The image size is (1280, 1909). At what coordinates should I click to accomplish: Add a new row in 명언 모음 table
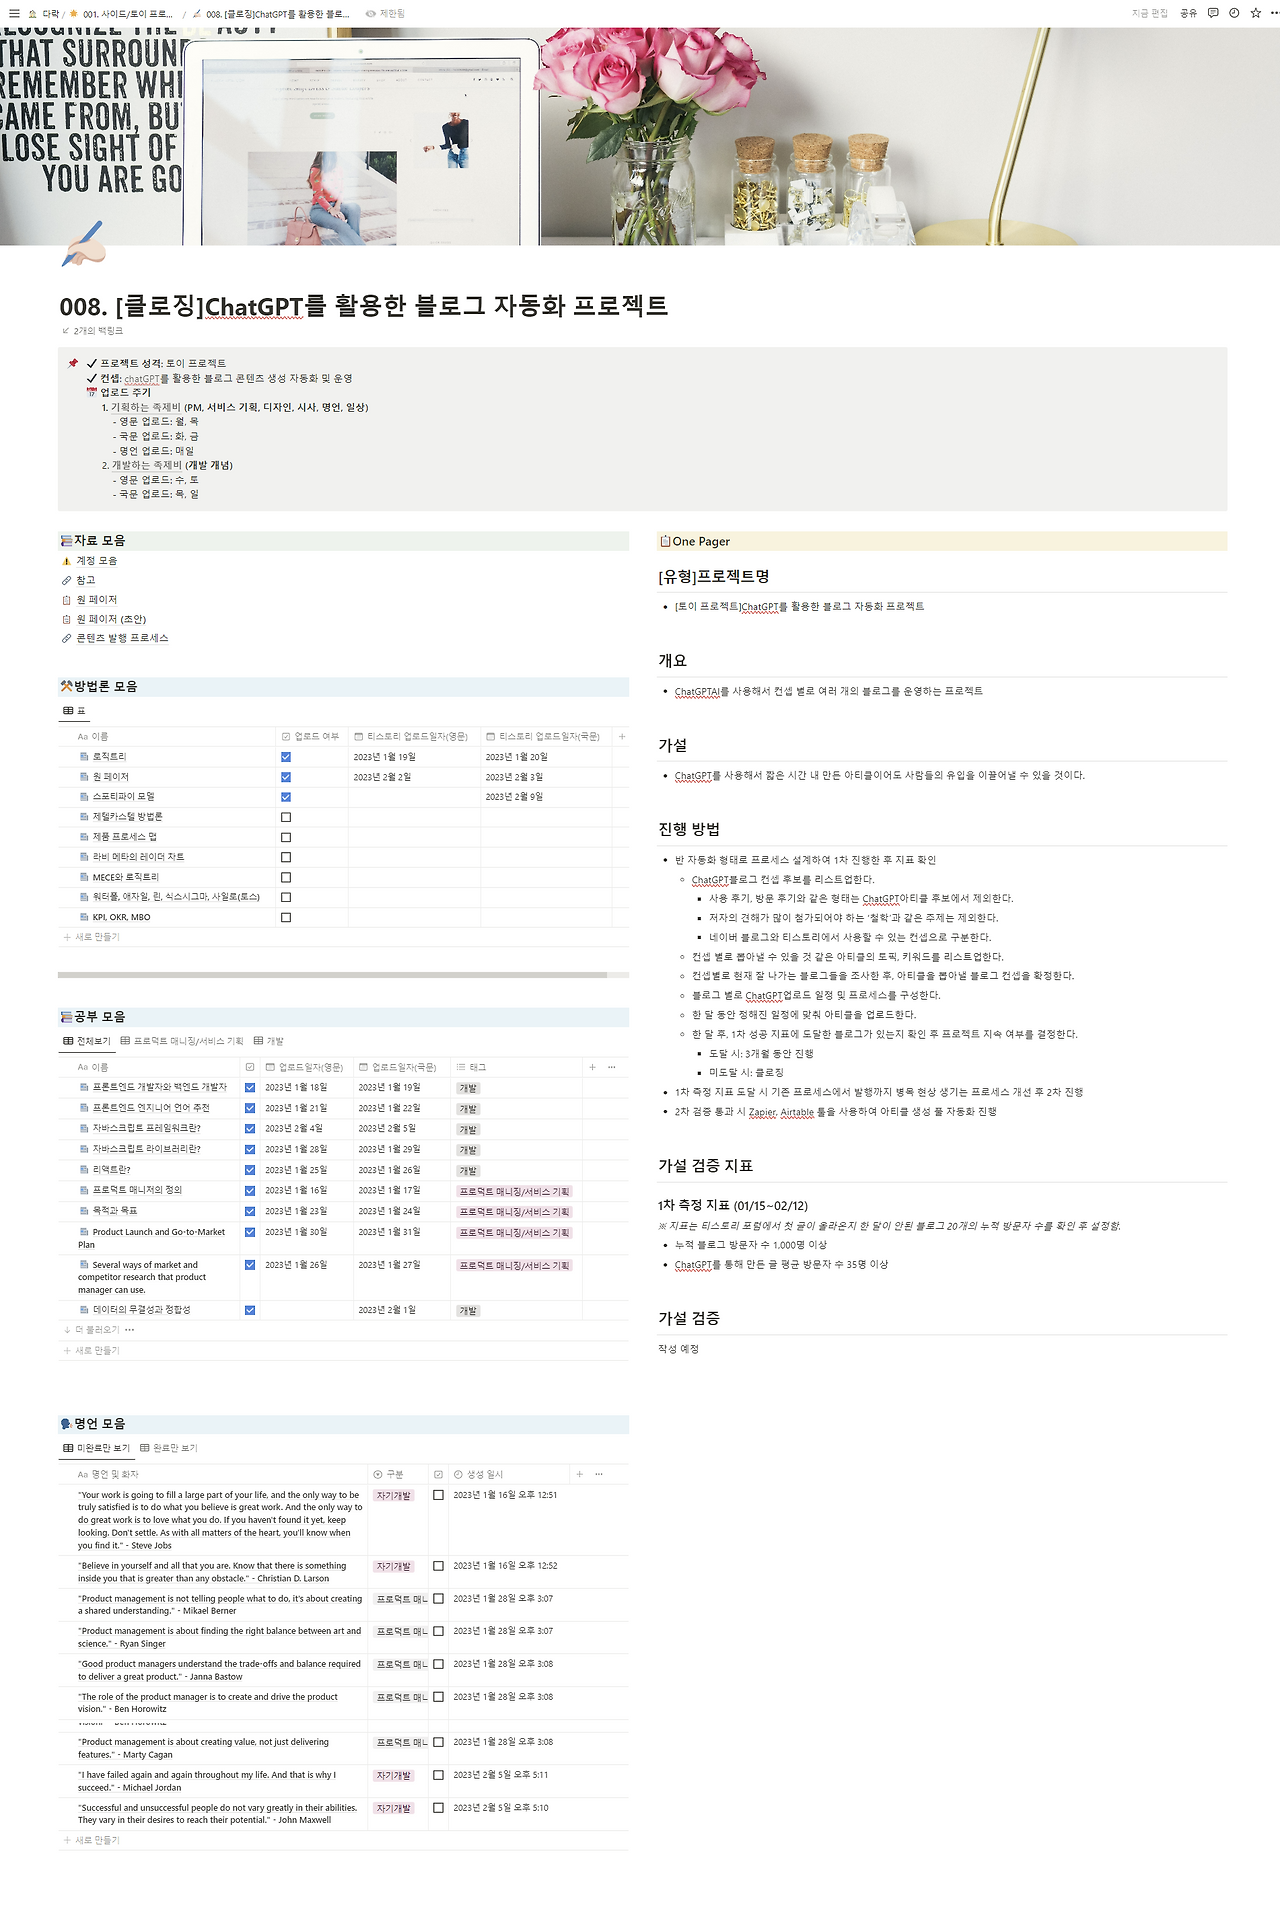point(91,1840)
